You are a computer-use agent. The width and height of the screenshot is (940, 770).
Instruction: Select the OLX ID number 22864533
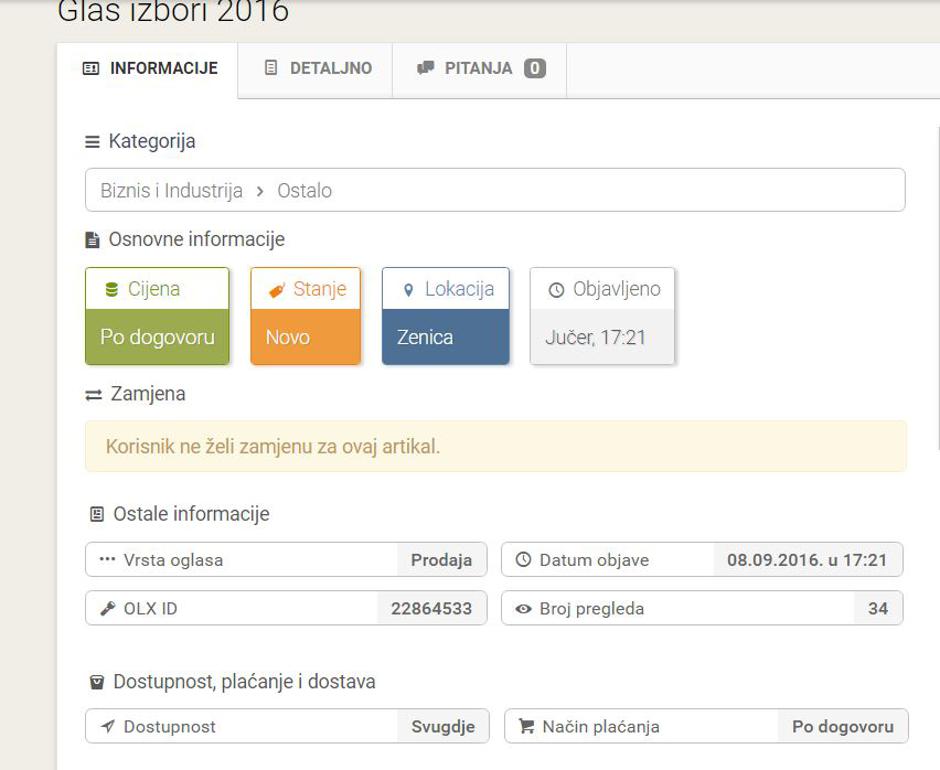point(431,608)
